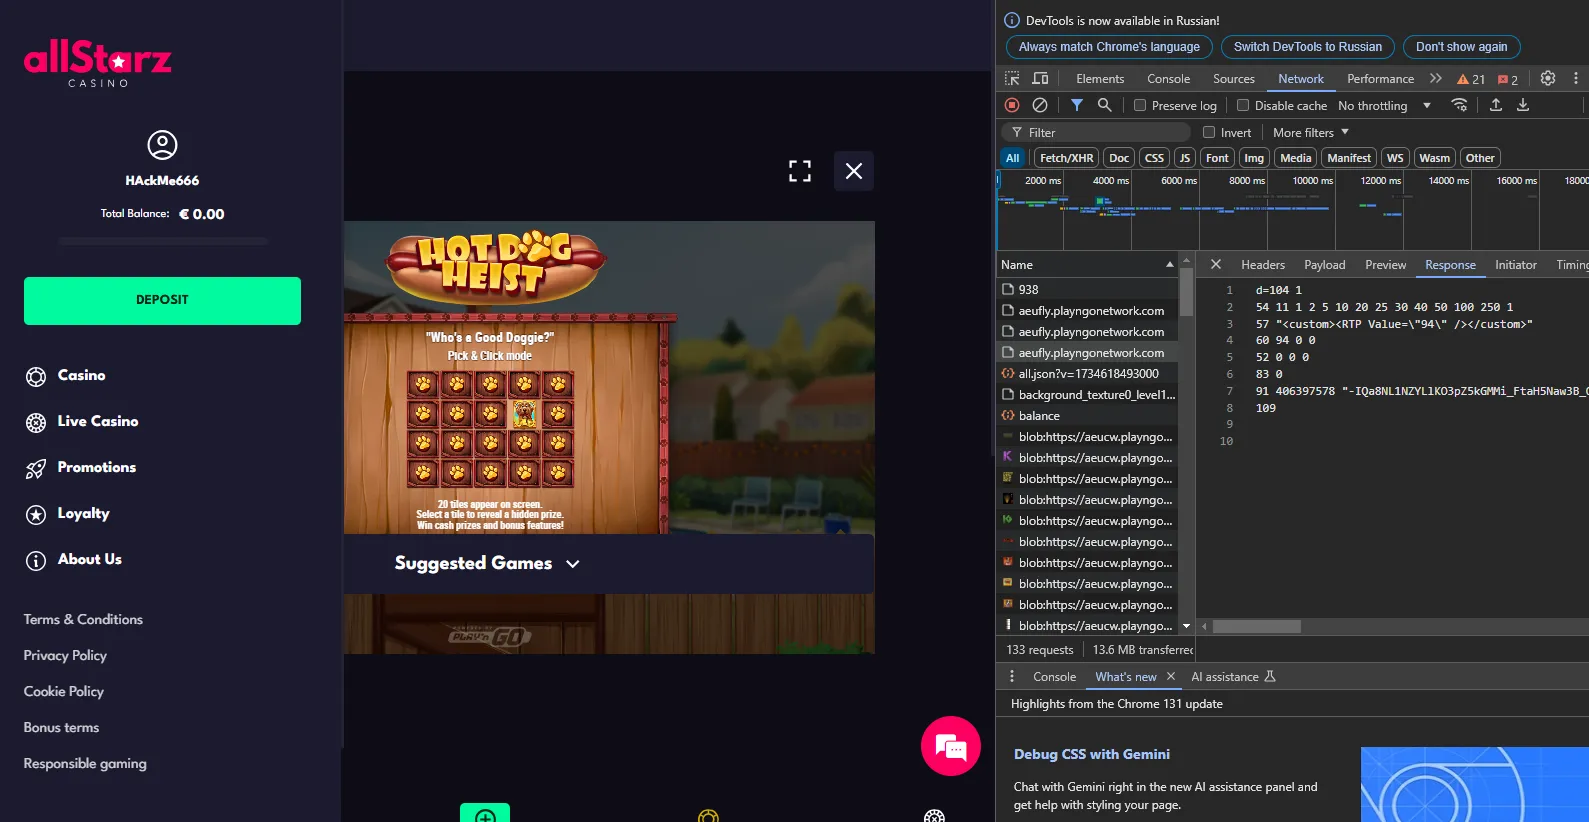Screen dimensions: 1589x822
Task: Show the 2 issues indicator
Action: click(1508, 79)
